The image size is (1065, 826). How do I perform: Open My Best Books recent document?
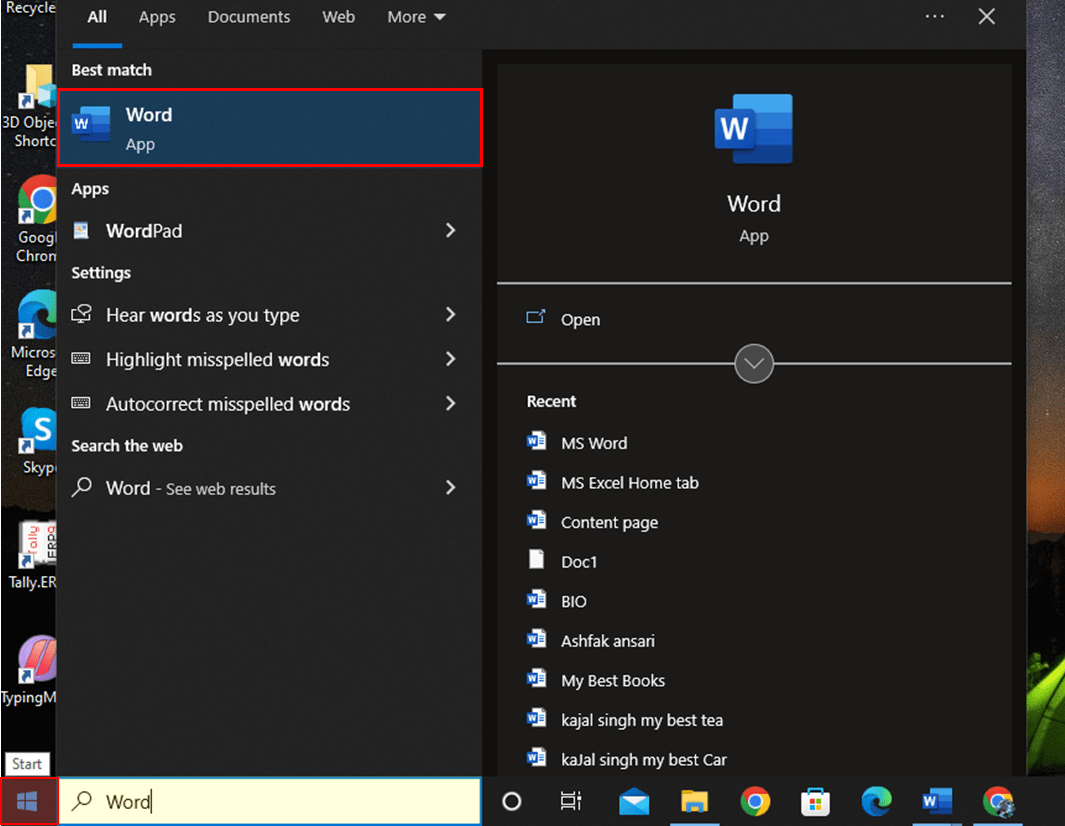click(x=612, y=680)
